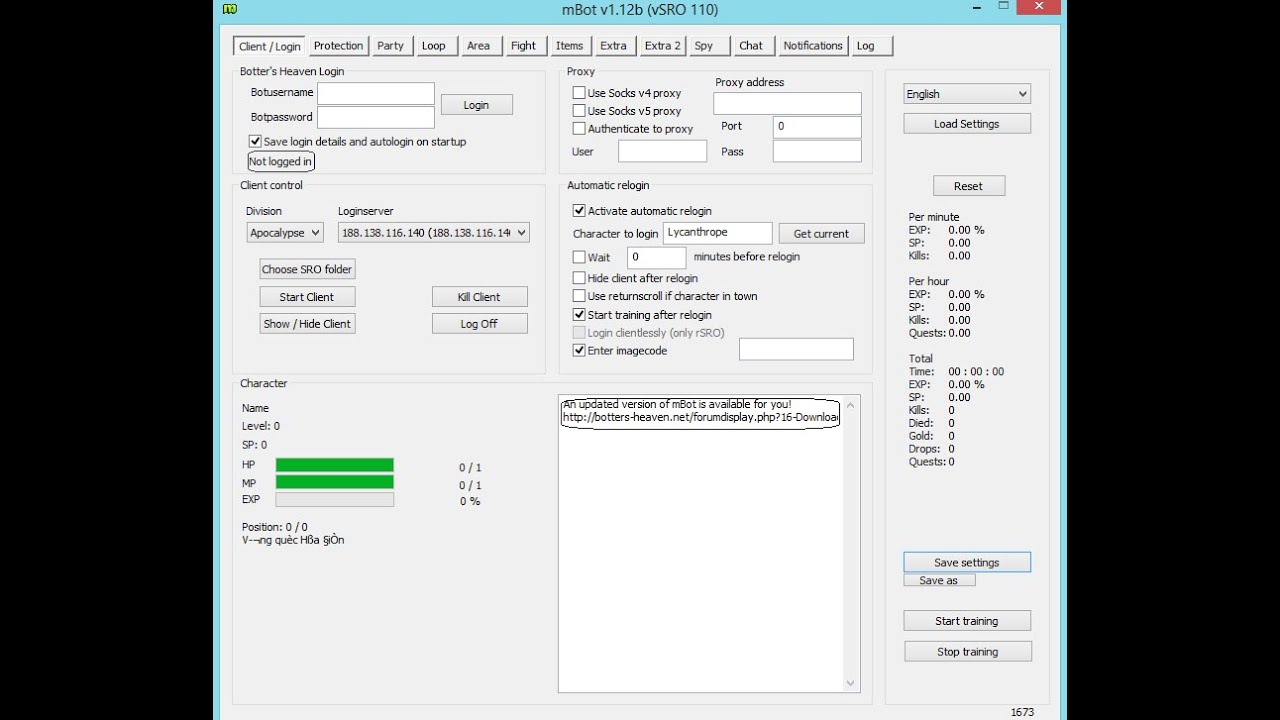The height and width of the screenshot is (720, 1280).
Task: Open the English language dropdown
Action: pyautogui.click(x=967, y=94)
